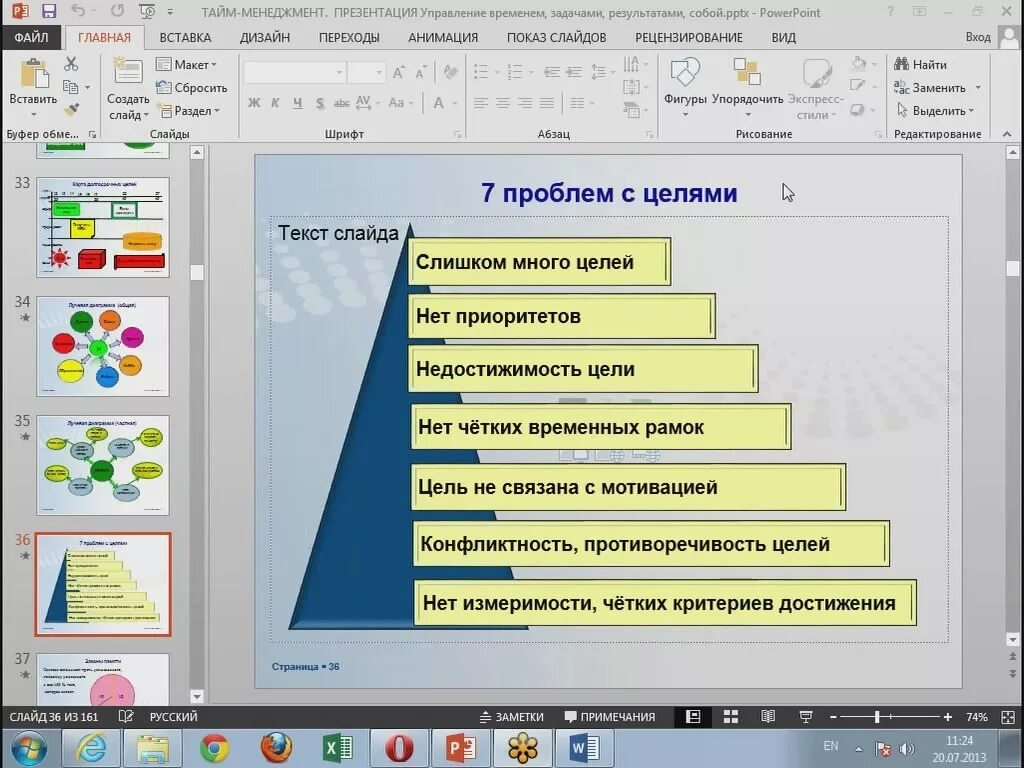The height and width of the screenshot is (768, 1024).
Task: Open the Font dialog launcher
Action: coord(457,134)
